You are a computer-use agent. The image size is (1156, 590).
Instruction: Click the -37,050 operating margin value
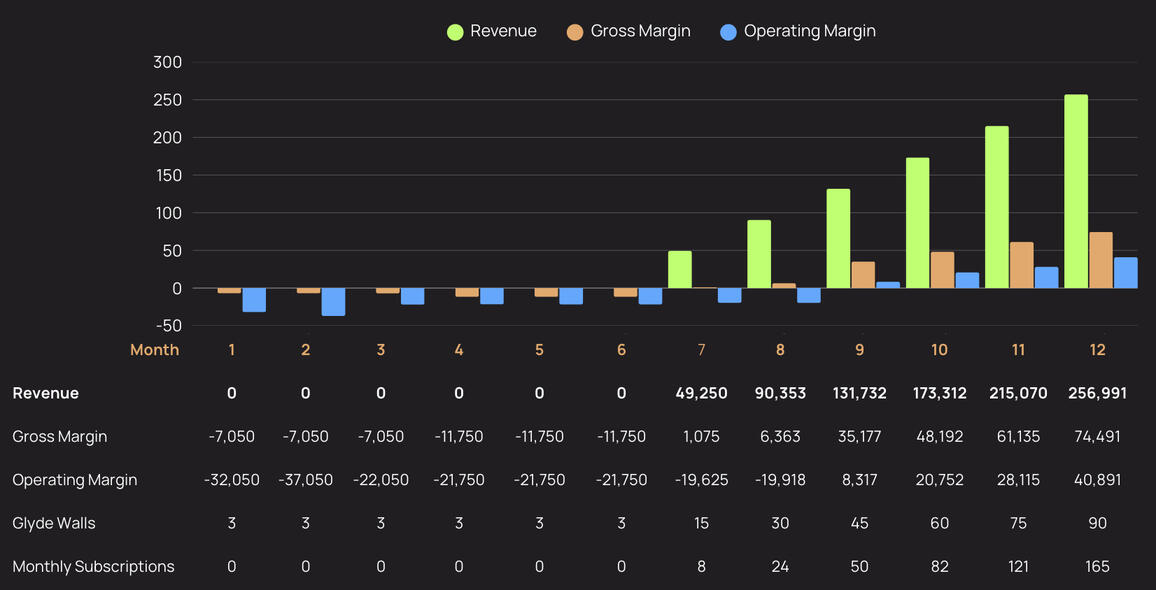tap(305, 480)
